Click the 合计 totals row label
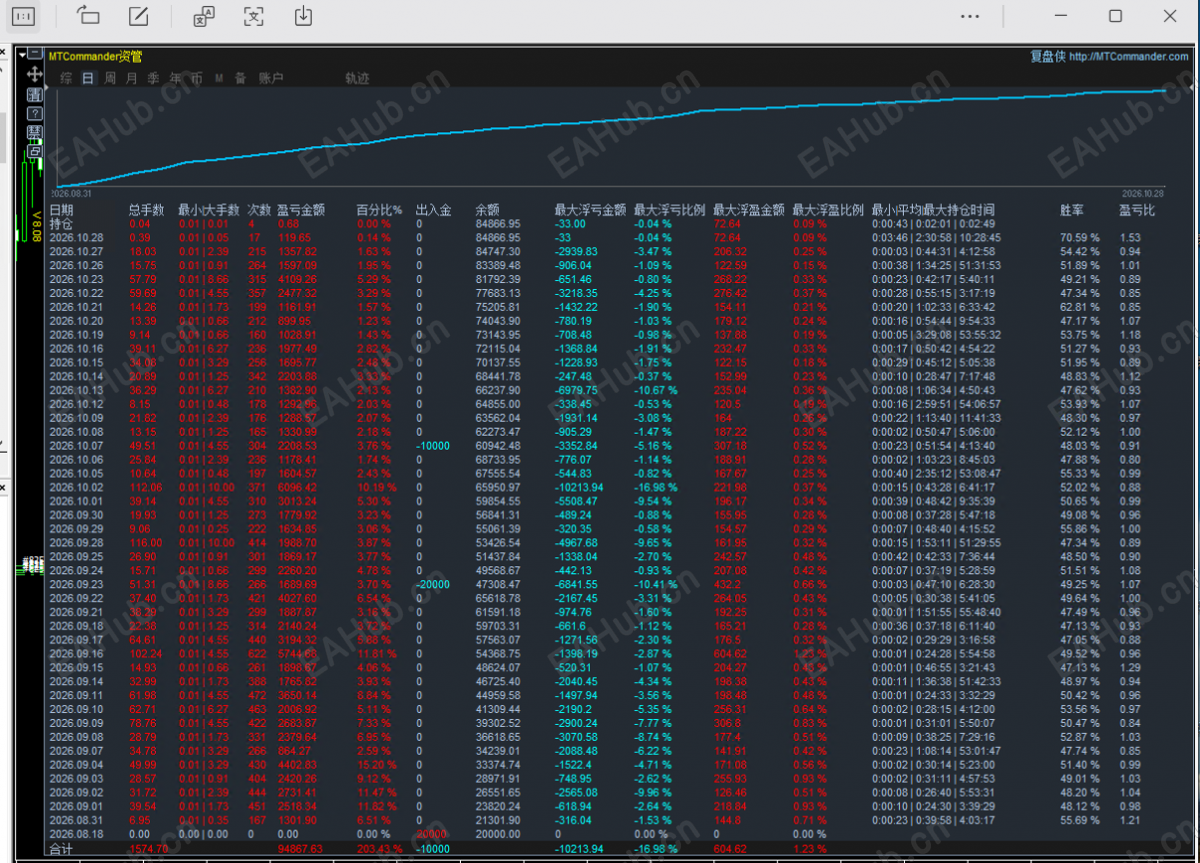The height and width of the screenshot is (863, 1200). pos(61,849)
